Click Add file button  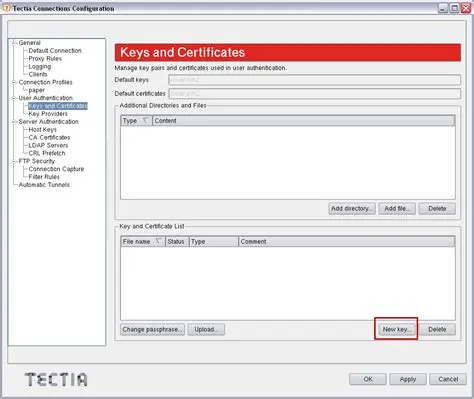397,208
